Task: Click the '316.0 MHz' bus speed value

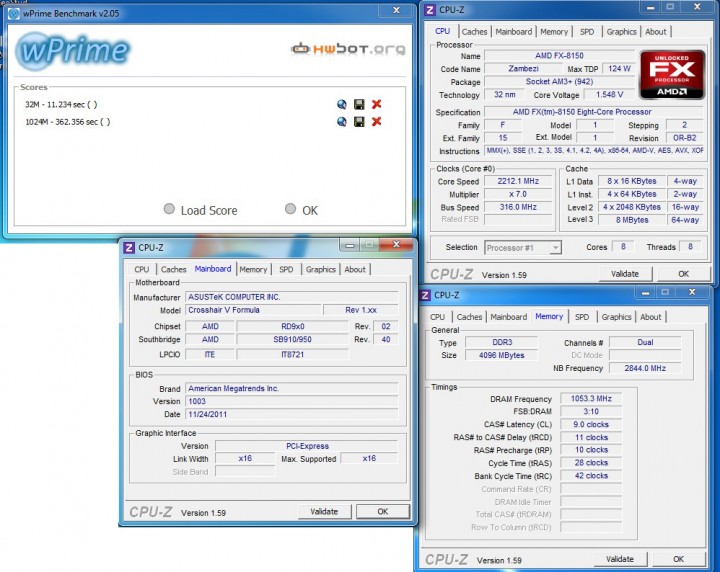Action: tap(518, 207)
